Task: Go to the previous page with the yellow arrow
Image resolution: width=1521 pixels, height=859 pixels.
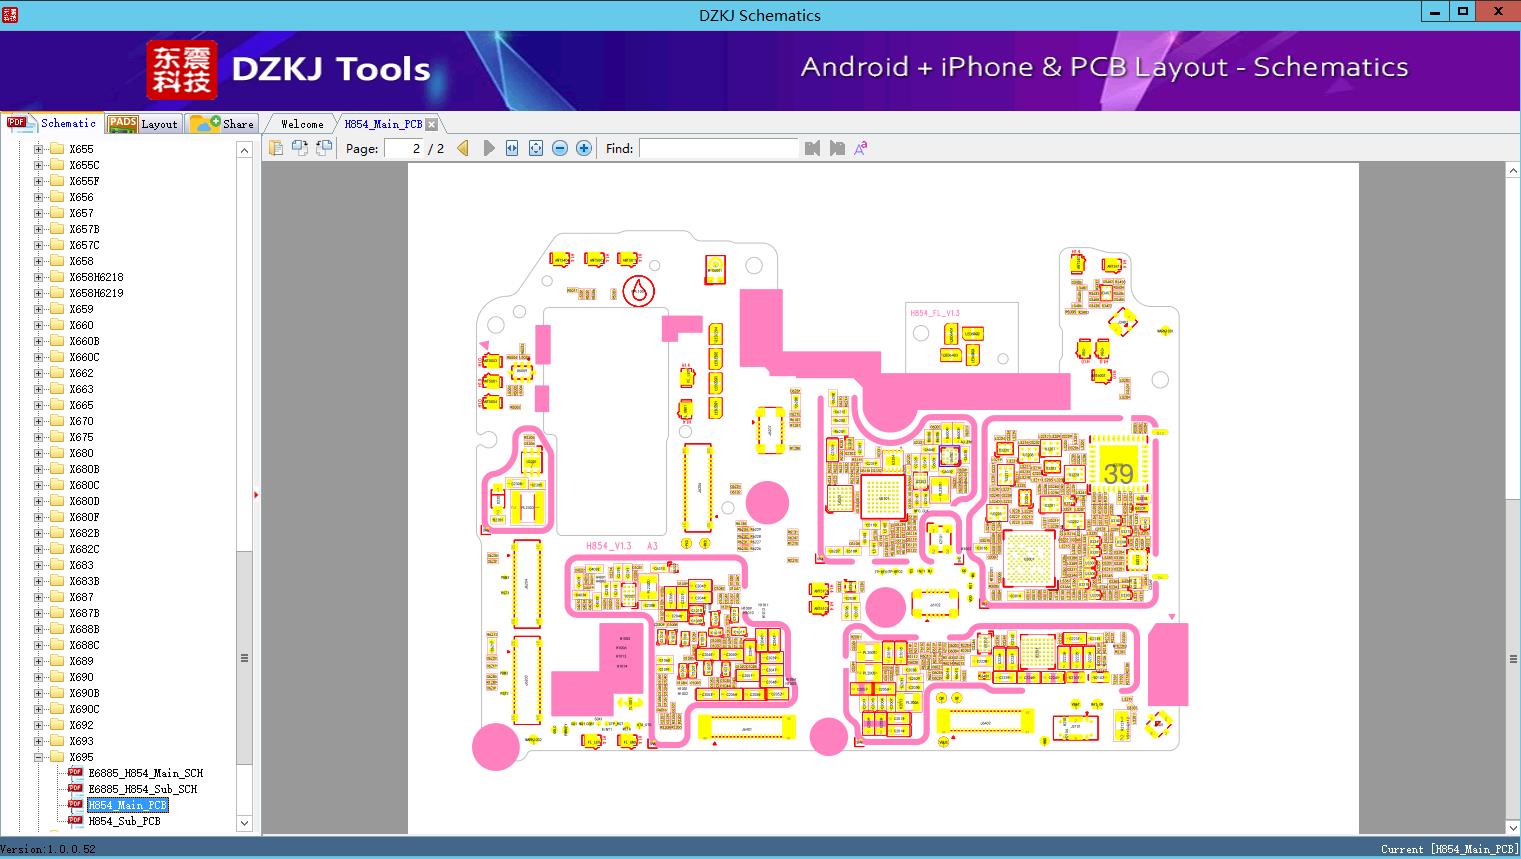Action: pos(463,148)
